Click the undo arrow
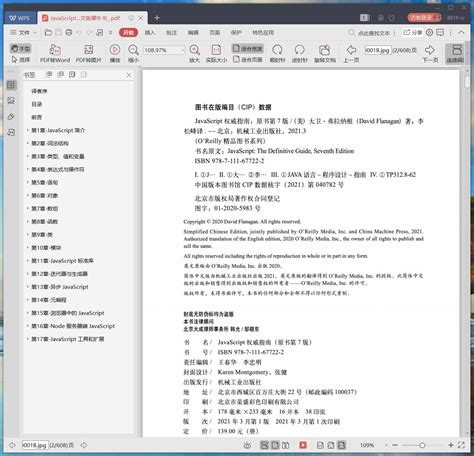 (79, 32)
